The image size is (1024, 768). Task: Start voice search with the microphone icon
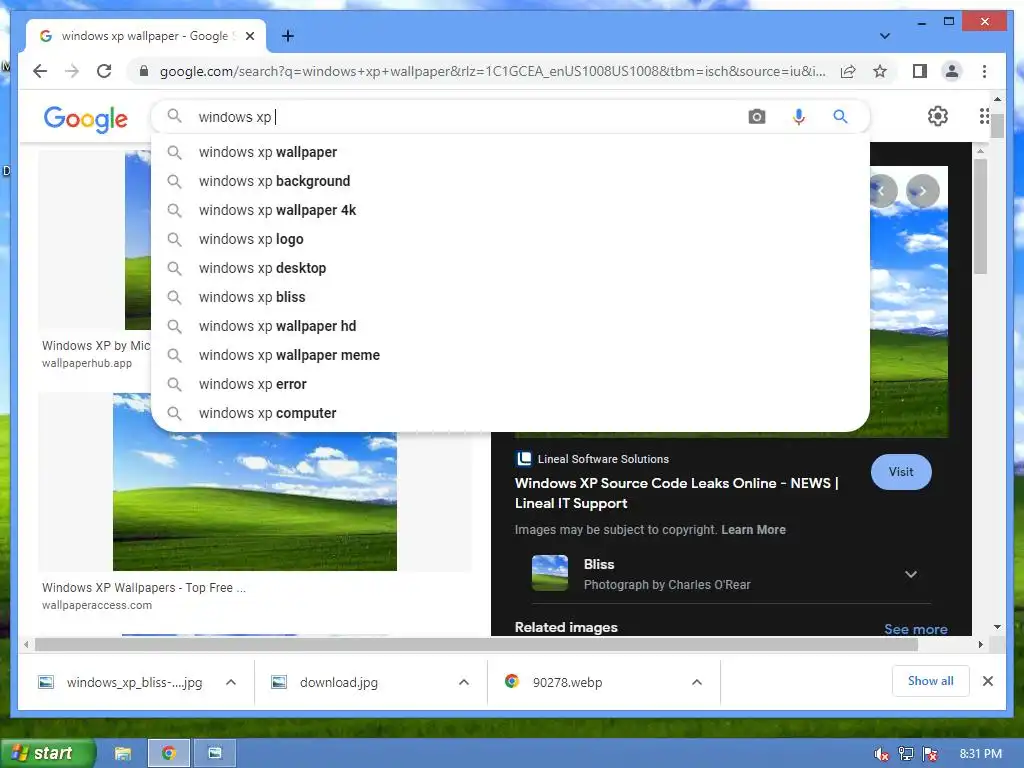798,117
